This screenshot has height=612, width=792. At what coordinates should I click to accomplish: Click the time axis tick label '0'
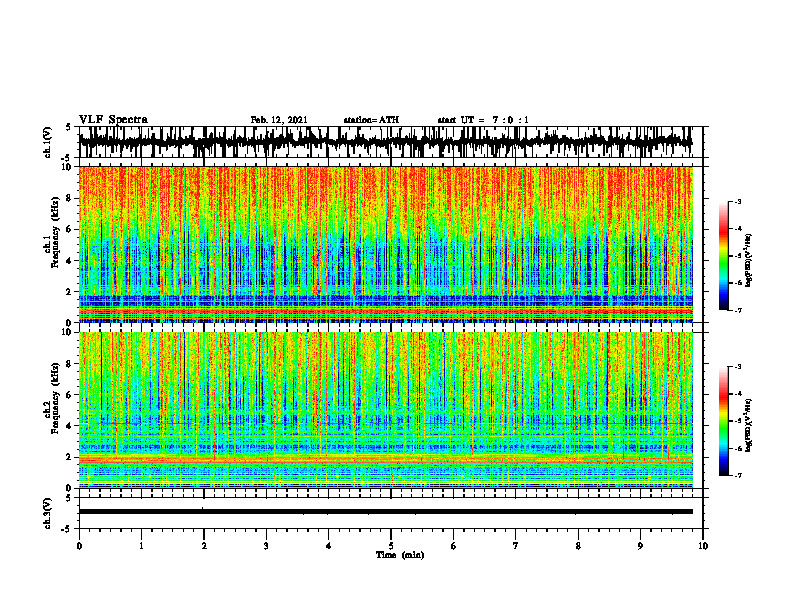[x=79, y=546]
